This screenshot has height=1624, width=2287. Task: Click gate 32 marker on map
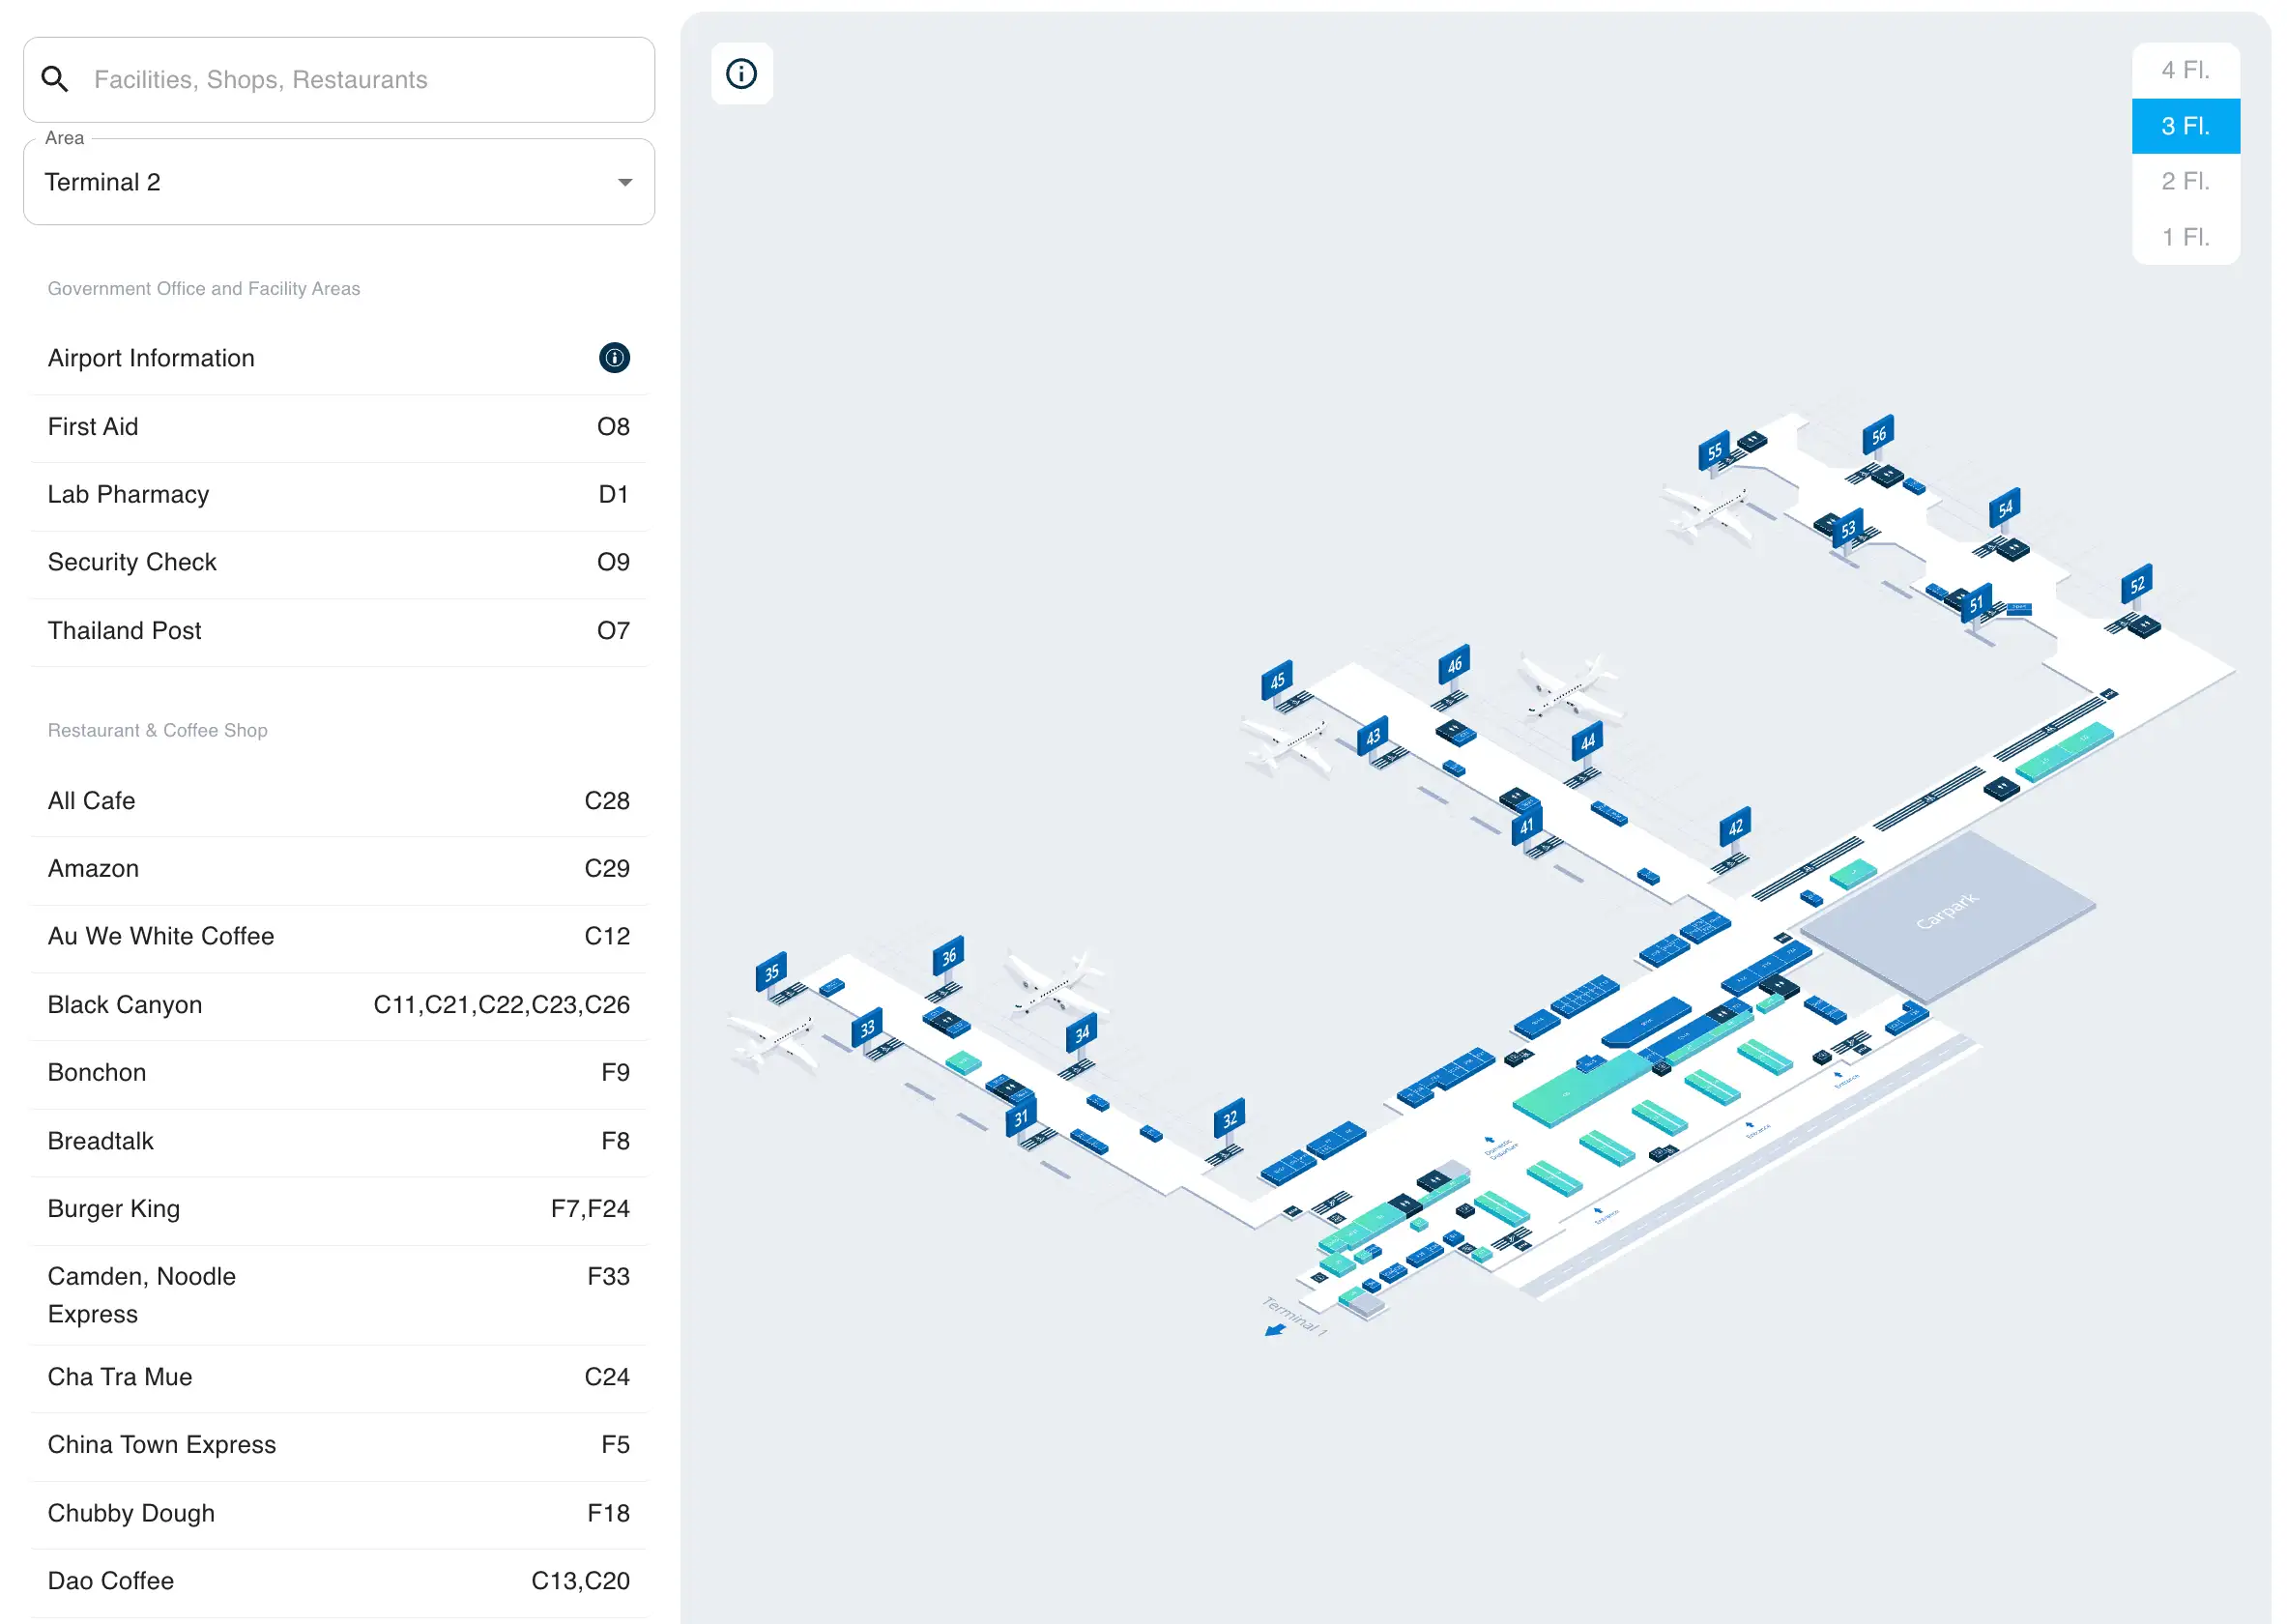click(1230, 1119)
